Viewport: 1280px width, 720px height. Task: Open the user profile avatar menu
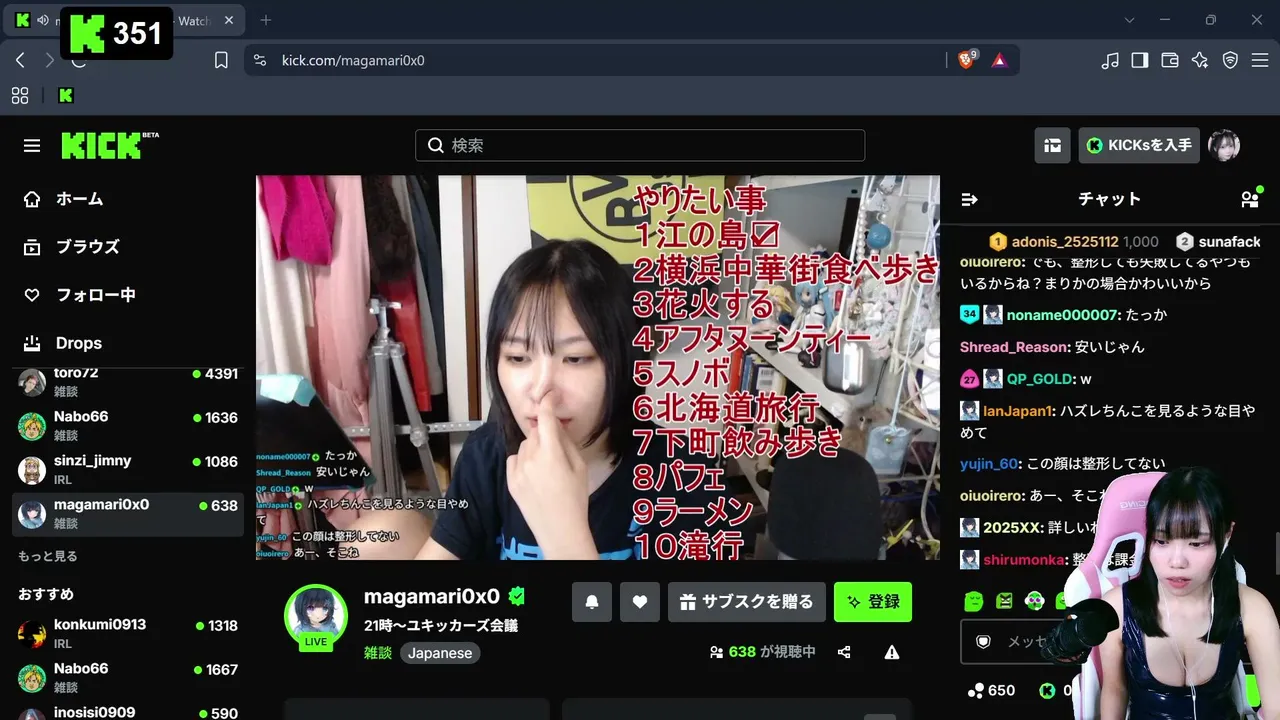click(1224, 145)
